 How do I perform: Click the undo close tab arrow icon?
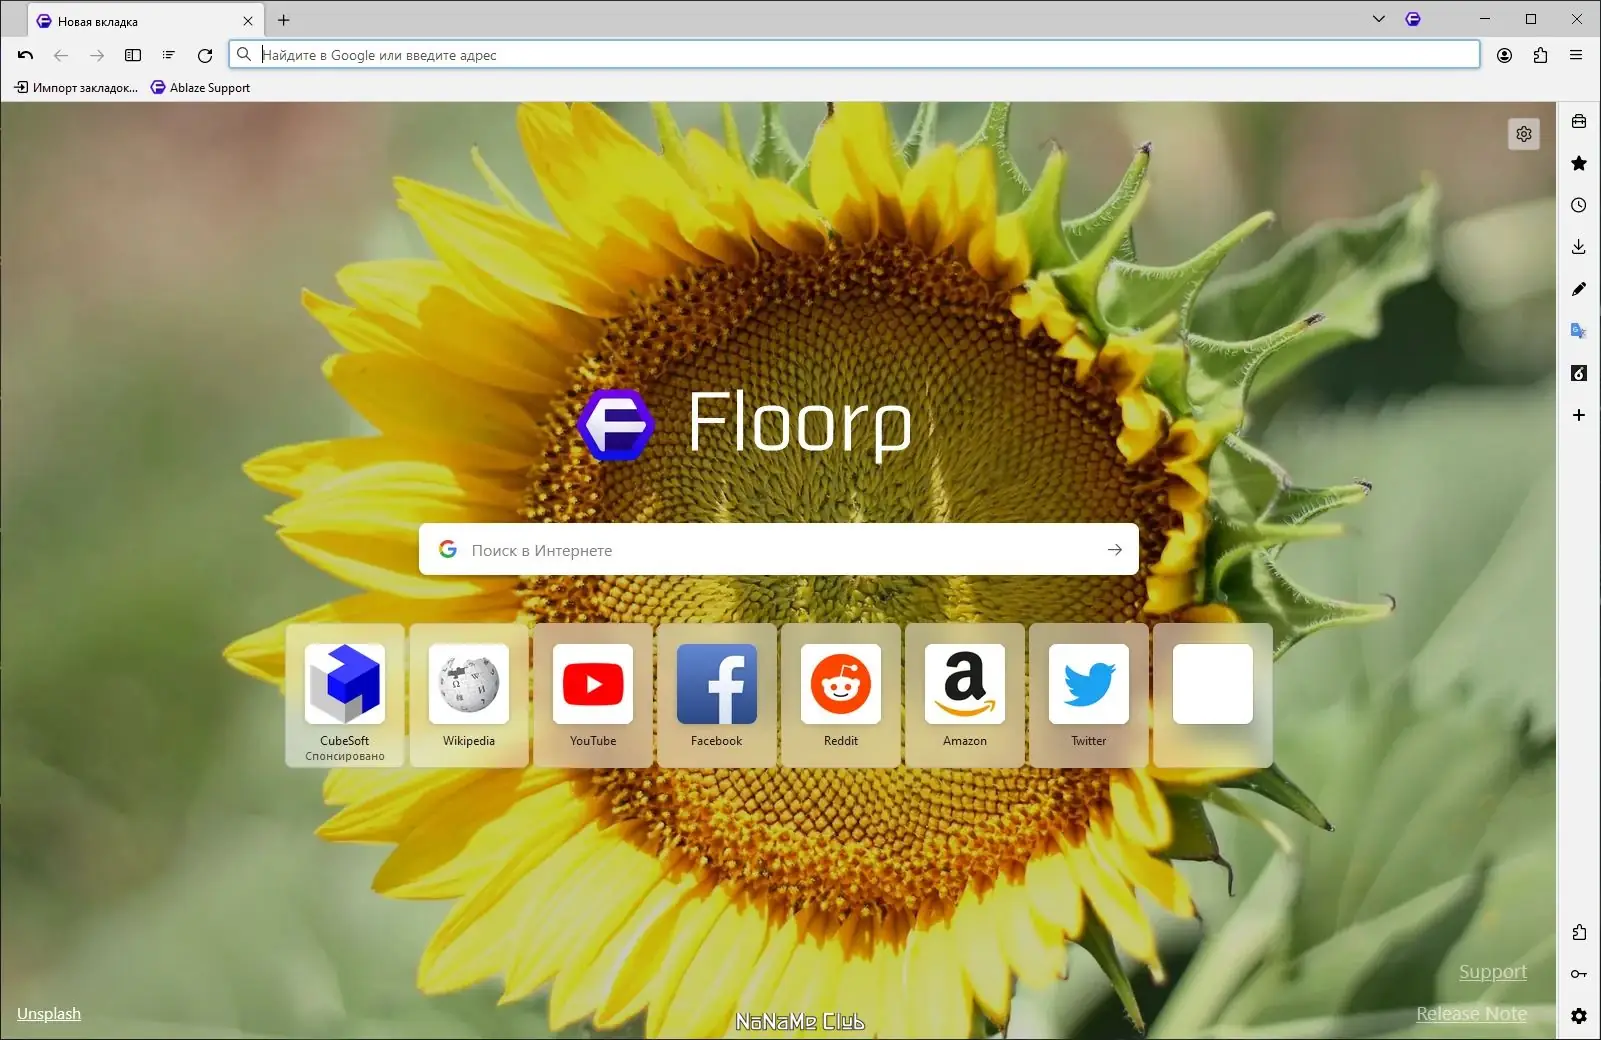tap(26, 55)
